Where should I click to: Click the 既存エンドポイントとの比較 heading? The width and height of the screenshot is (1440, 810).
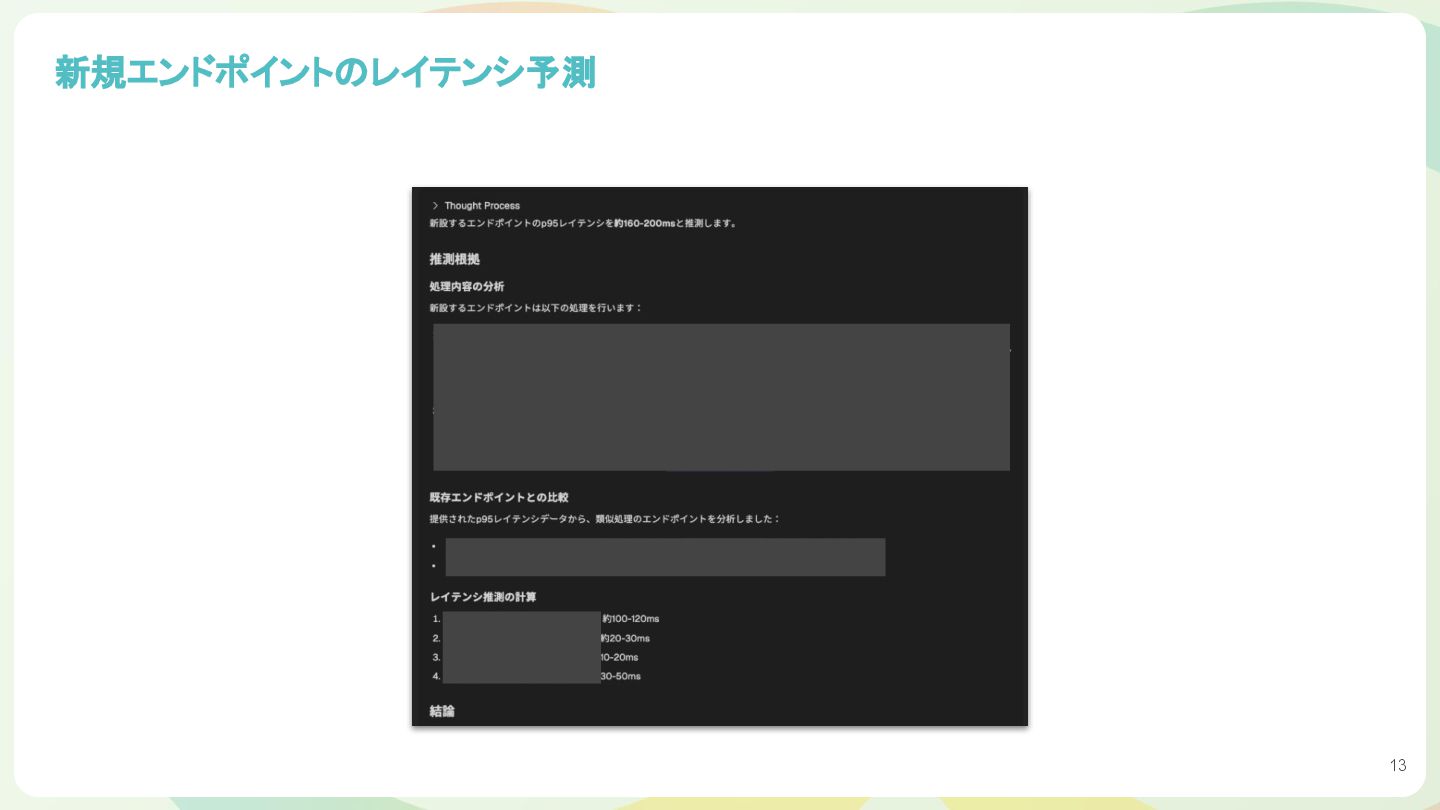point(499,497)
